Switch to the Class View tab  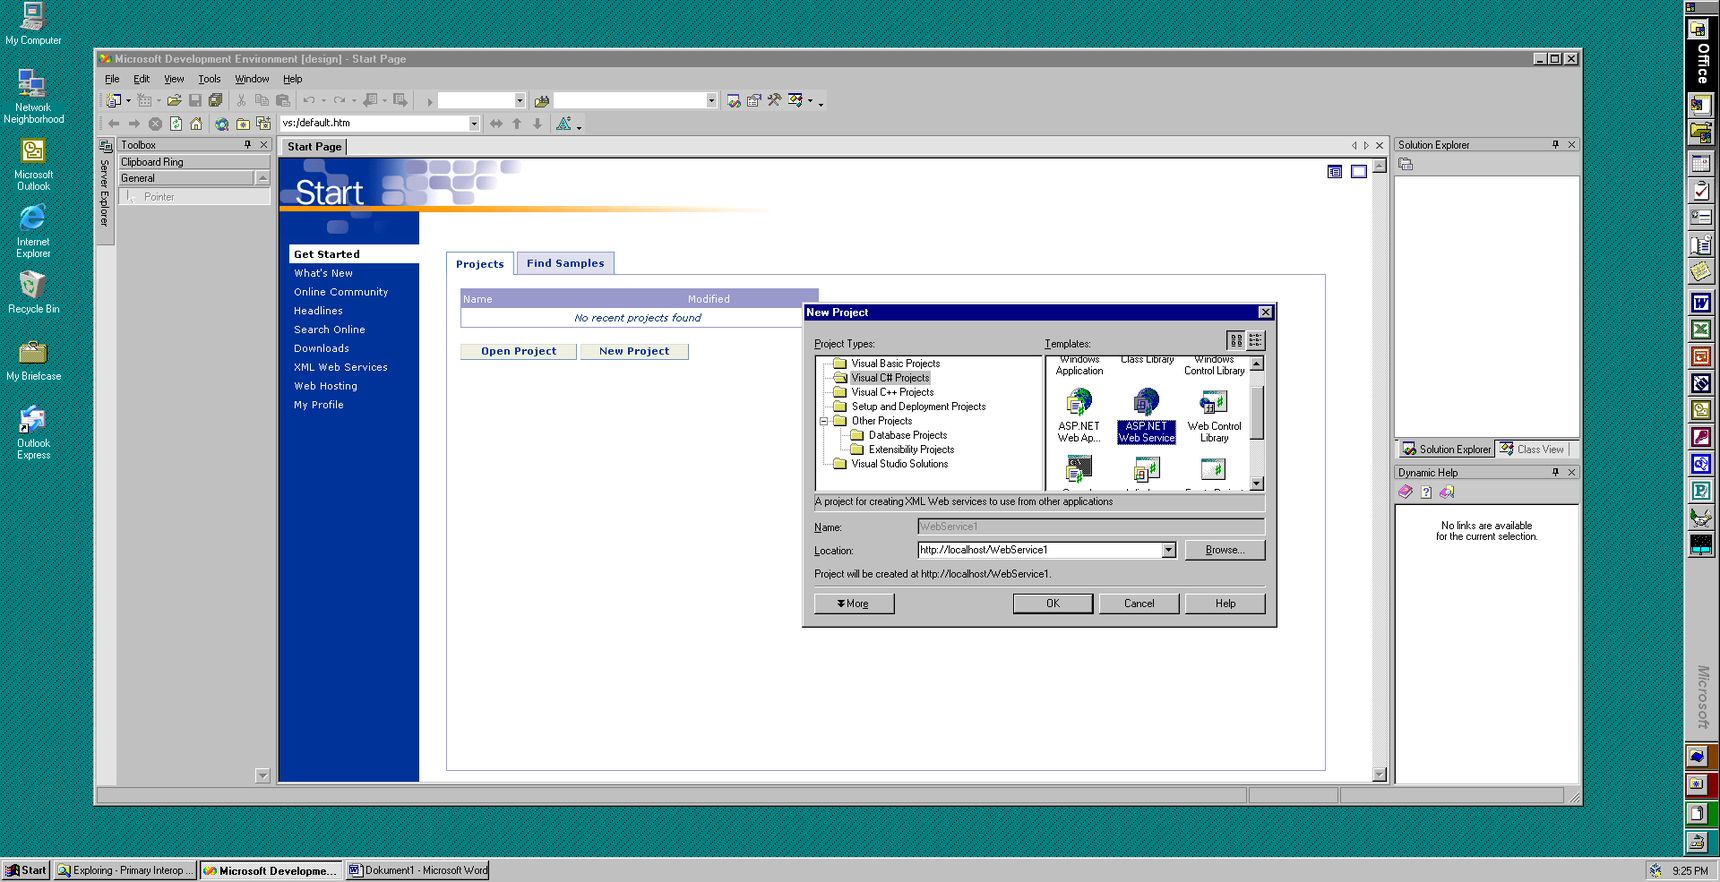tap(1532, 449)
